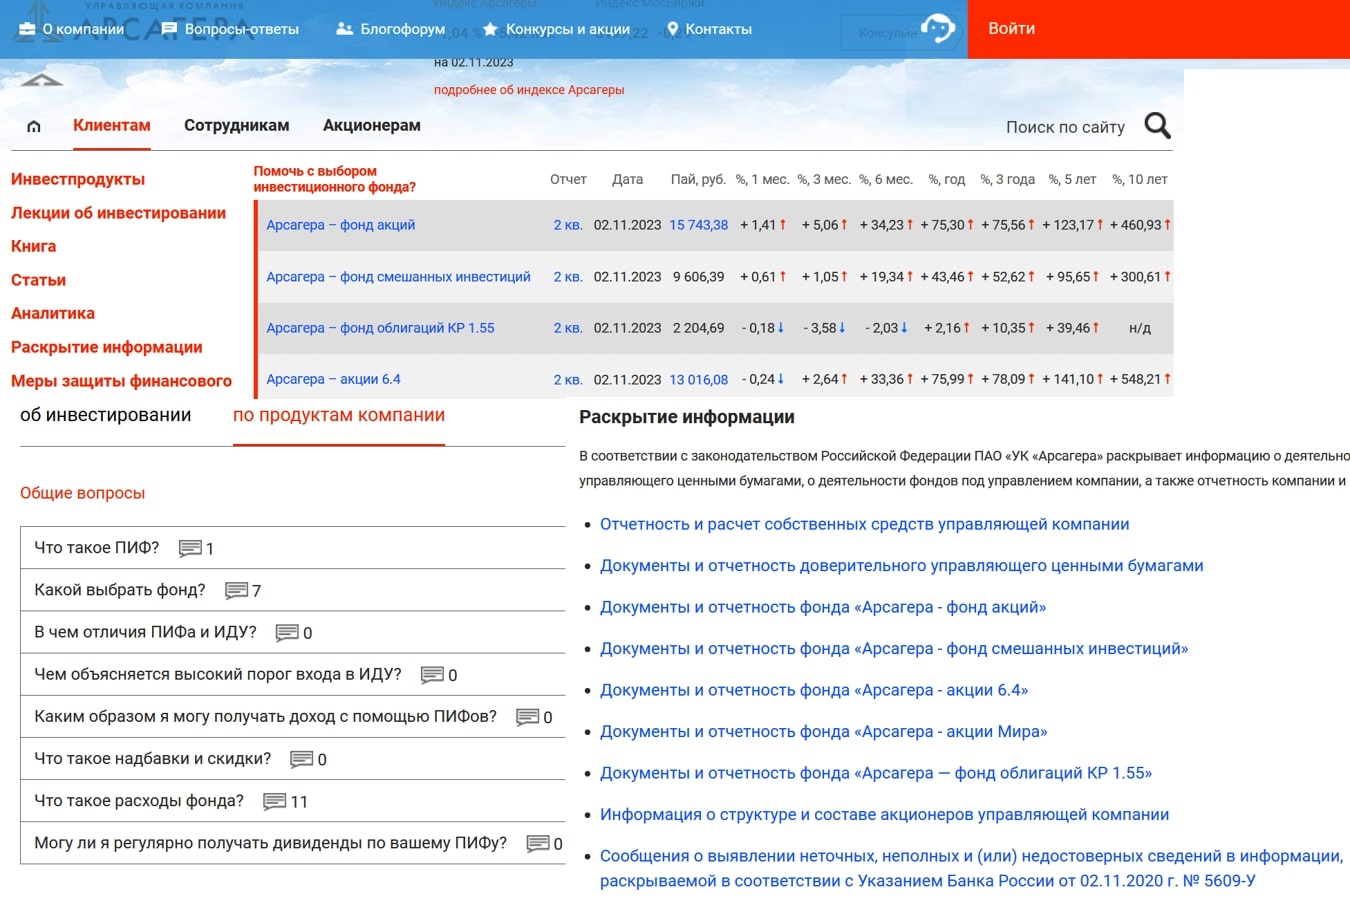Open О компании menu
Screen dimensions: 1350x900
[x=83, y=29]
